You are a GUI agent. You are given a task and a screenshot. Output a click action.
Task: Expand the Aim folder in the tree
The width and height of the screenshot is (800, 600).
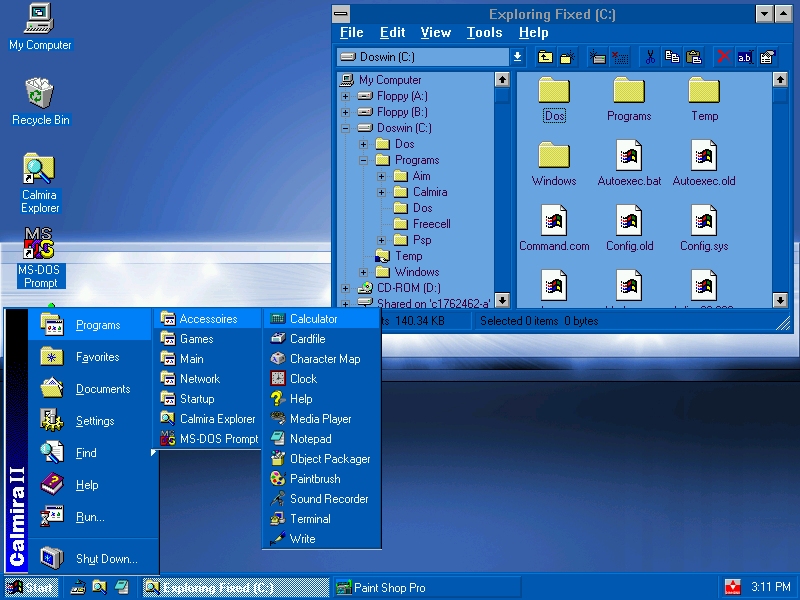point(382,176)
